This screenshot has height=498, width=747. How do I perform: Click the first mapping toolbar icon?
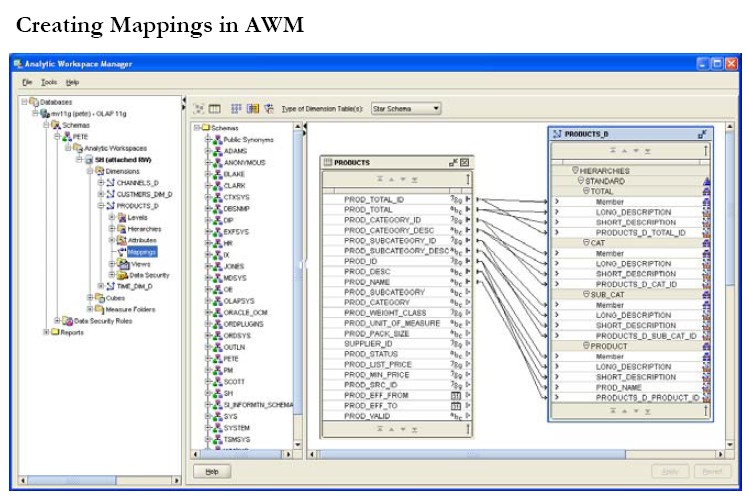pos(199,108)
